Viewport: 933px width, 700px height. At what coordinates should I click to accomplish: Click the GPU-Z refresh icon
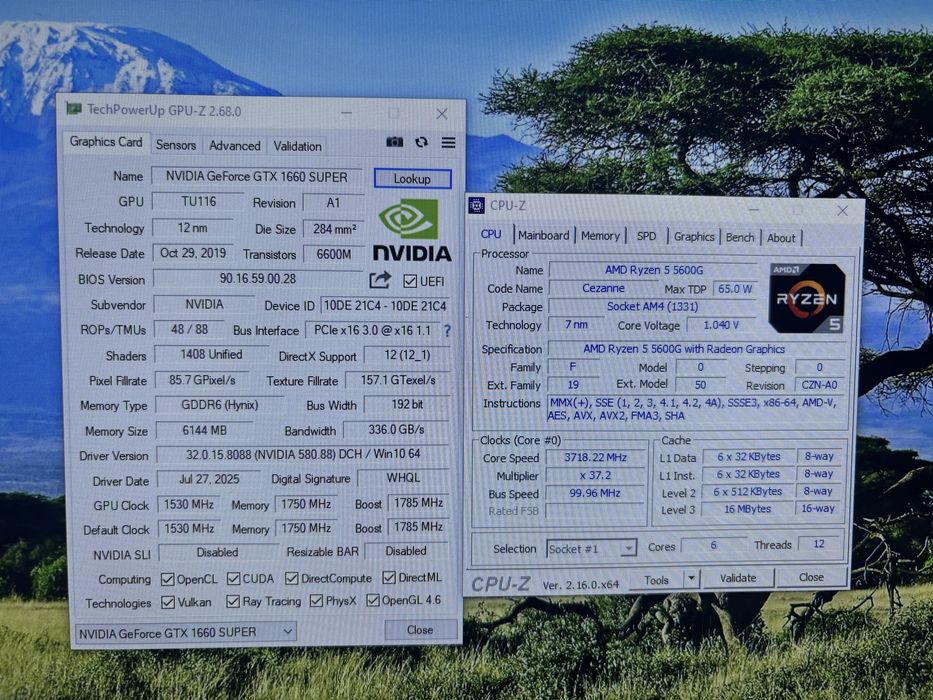421,142
